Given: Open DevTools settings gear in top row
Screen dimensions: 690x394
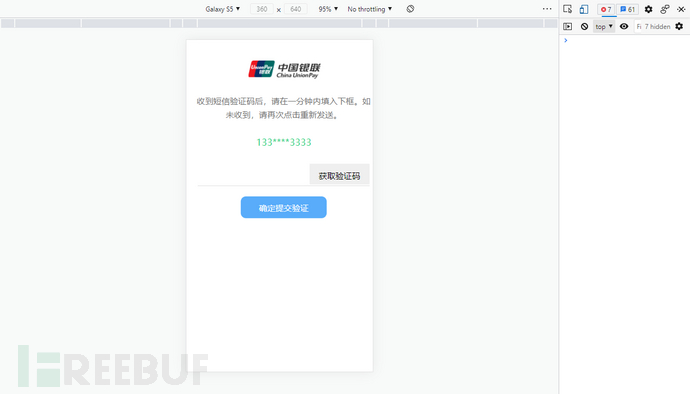Looking at the screenshot, I should tap(648, 9).
